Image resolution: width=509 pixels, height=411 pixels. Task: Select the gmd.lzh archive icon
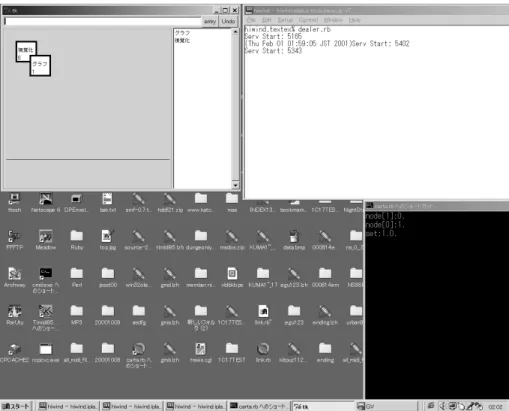coord(170,277)
